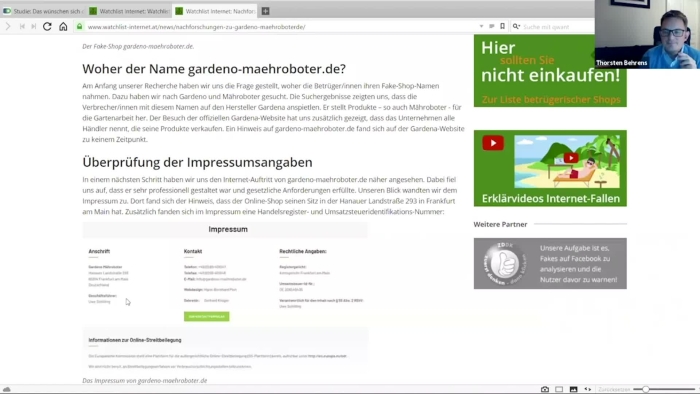Reload the current page
The width and height of the screenshot is (700, 394).
point(47,27)
